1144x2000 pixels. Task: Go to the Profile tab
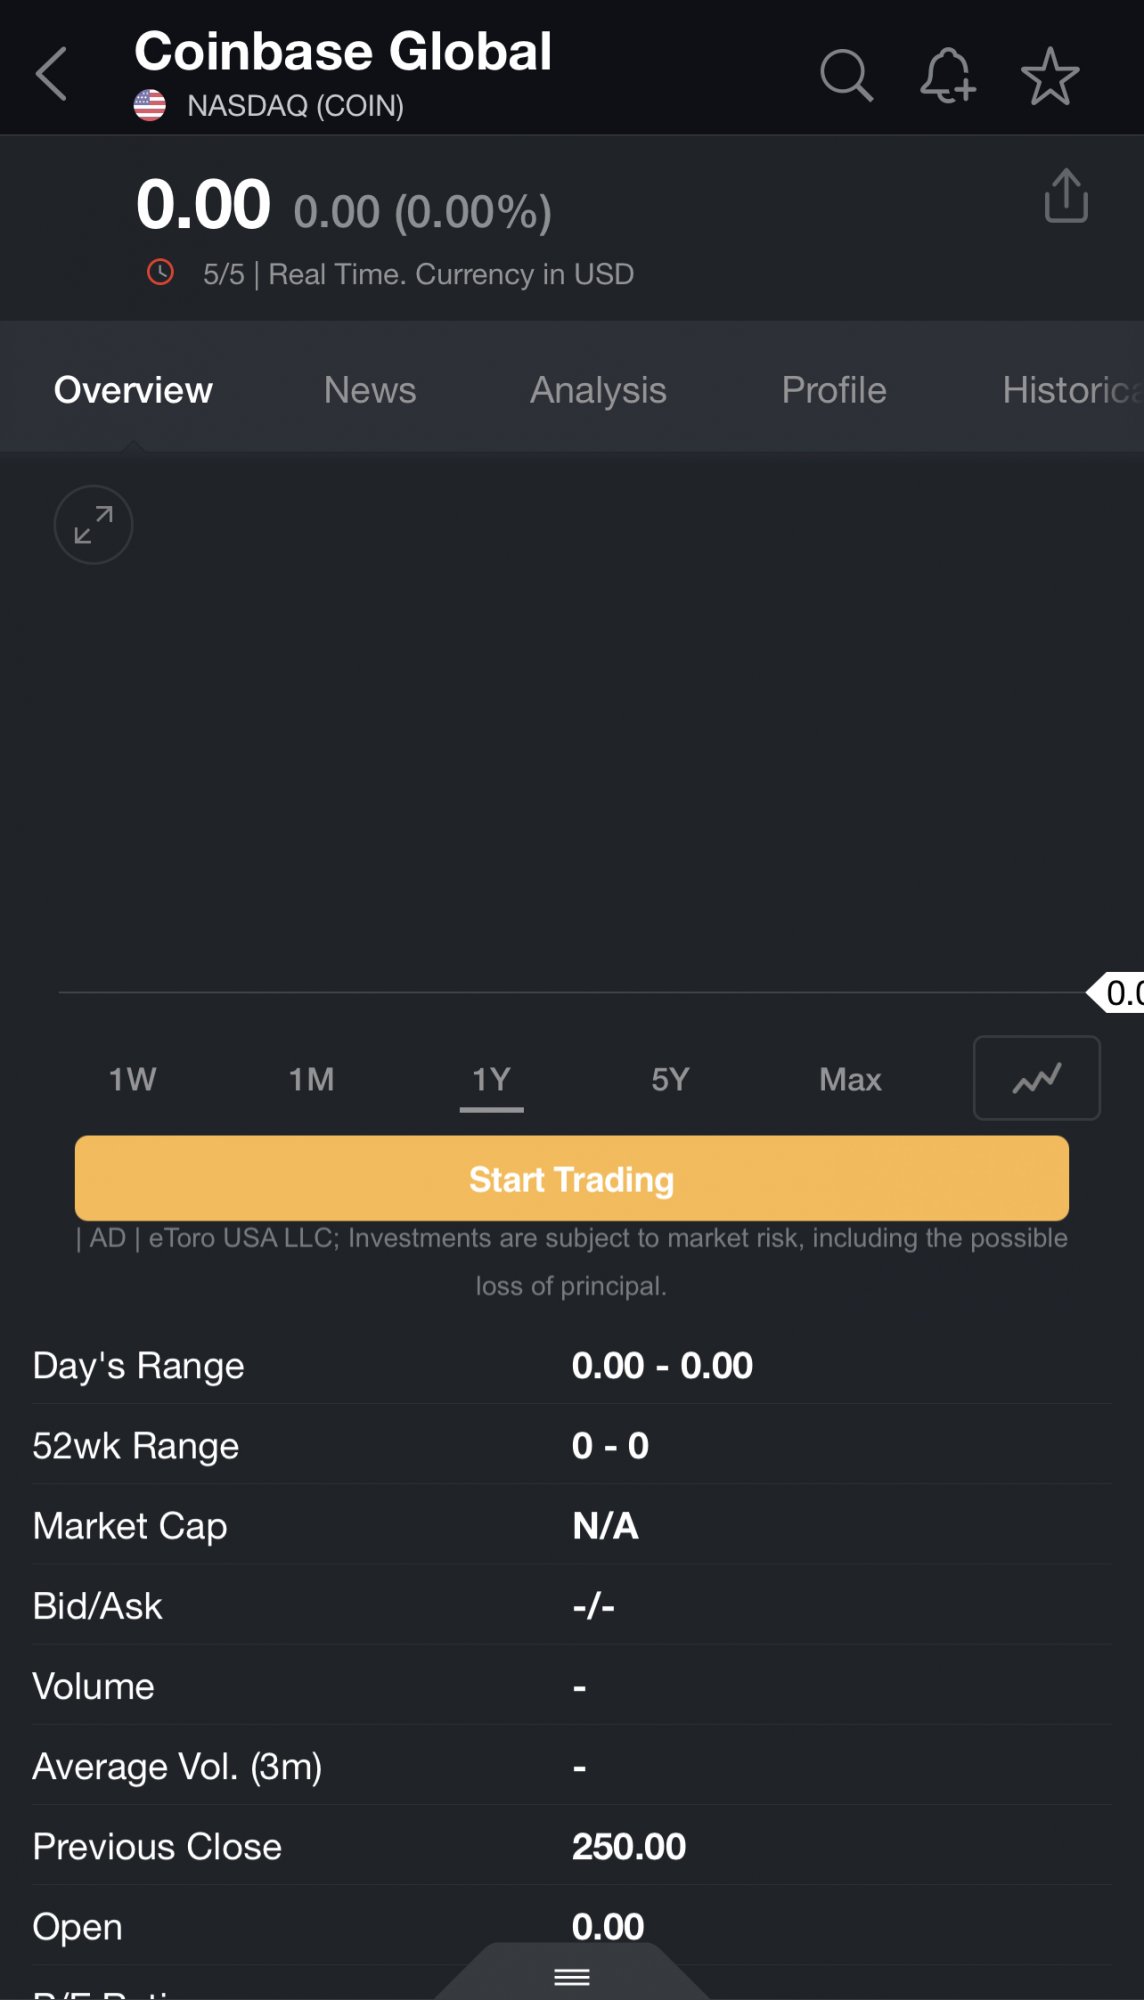[834, 390]
